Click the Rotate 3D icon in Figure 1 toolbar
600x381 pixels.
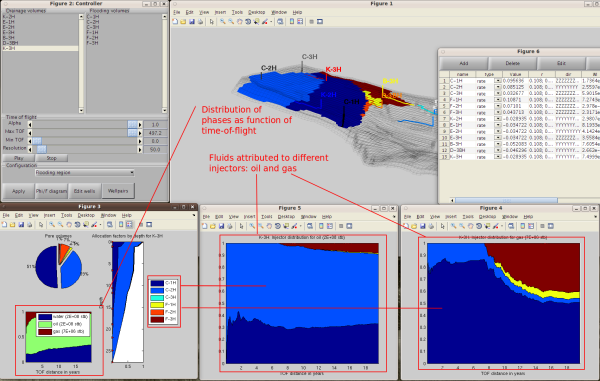pos(248,22)
